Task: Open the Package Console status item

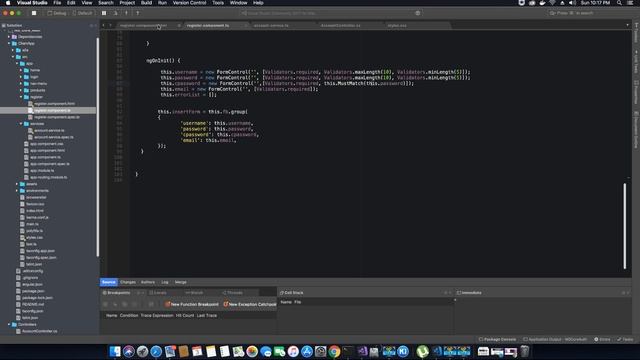Action: (498, 340)
